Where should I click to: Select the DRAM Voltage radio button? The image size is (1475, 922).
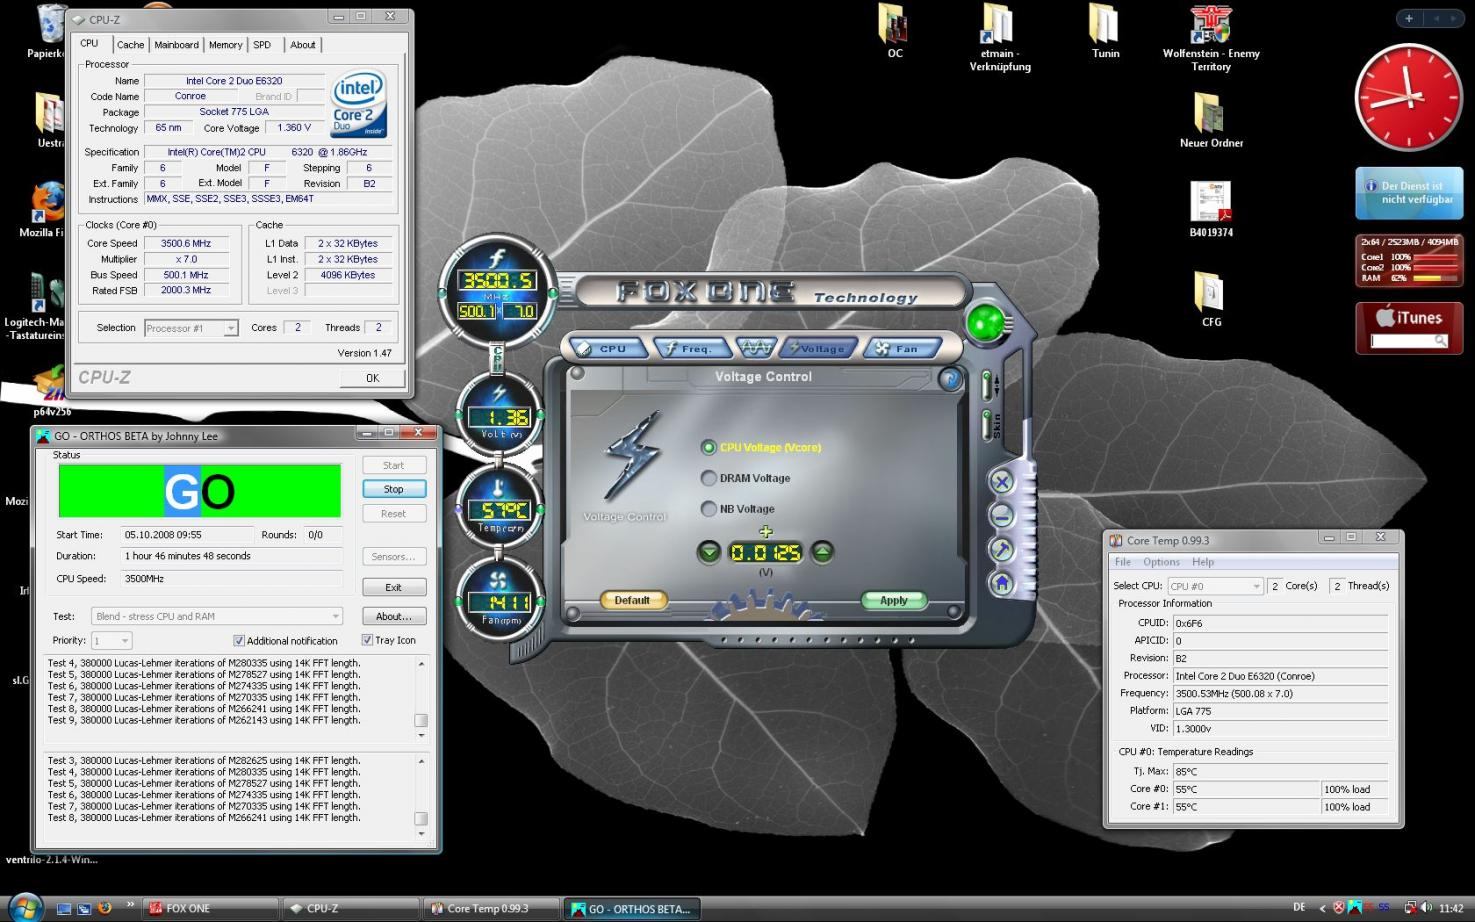pos(708,478)
